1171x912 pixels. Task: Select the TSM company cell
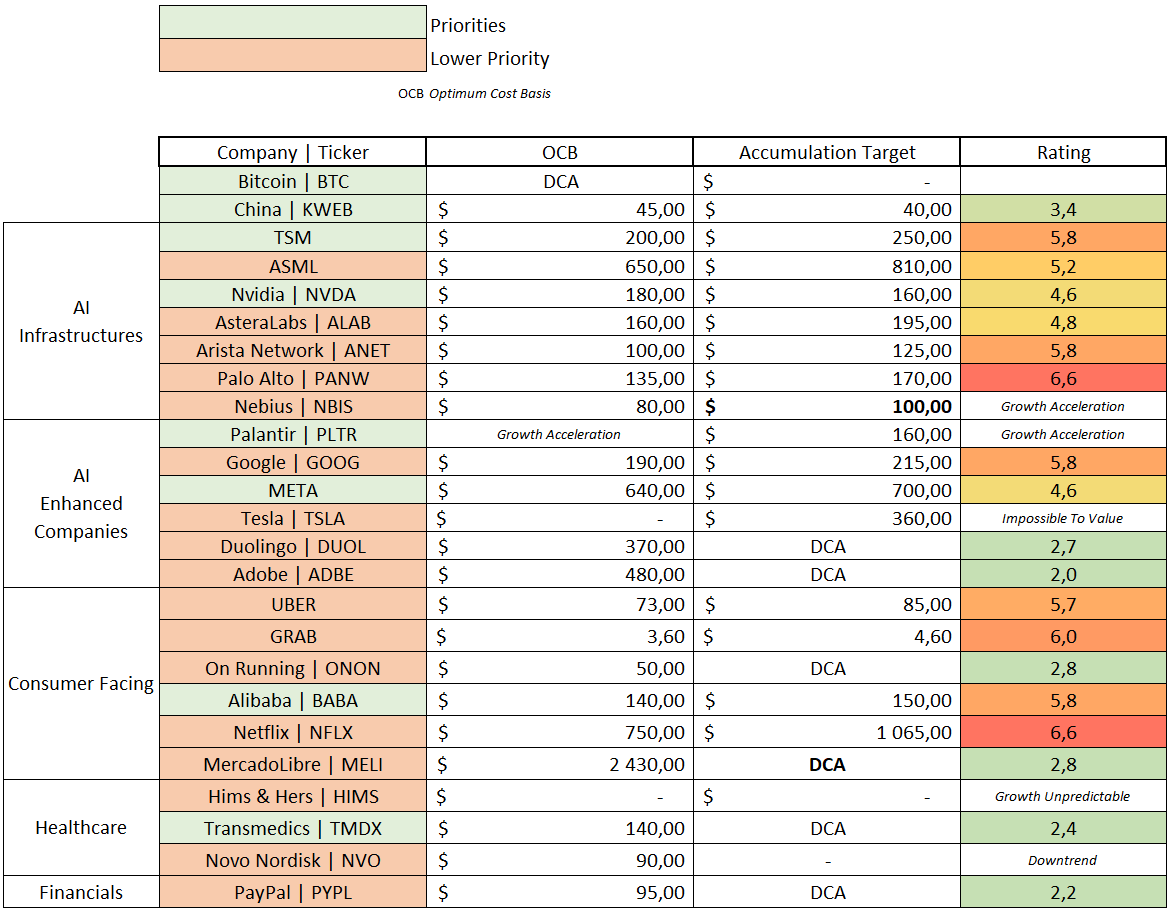coord(293,238)
